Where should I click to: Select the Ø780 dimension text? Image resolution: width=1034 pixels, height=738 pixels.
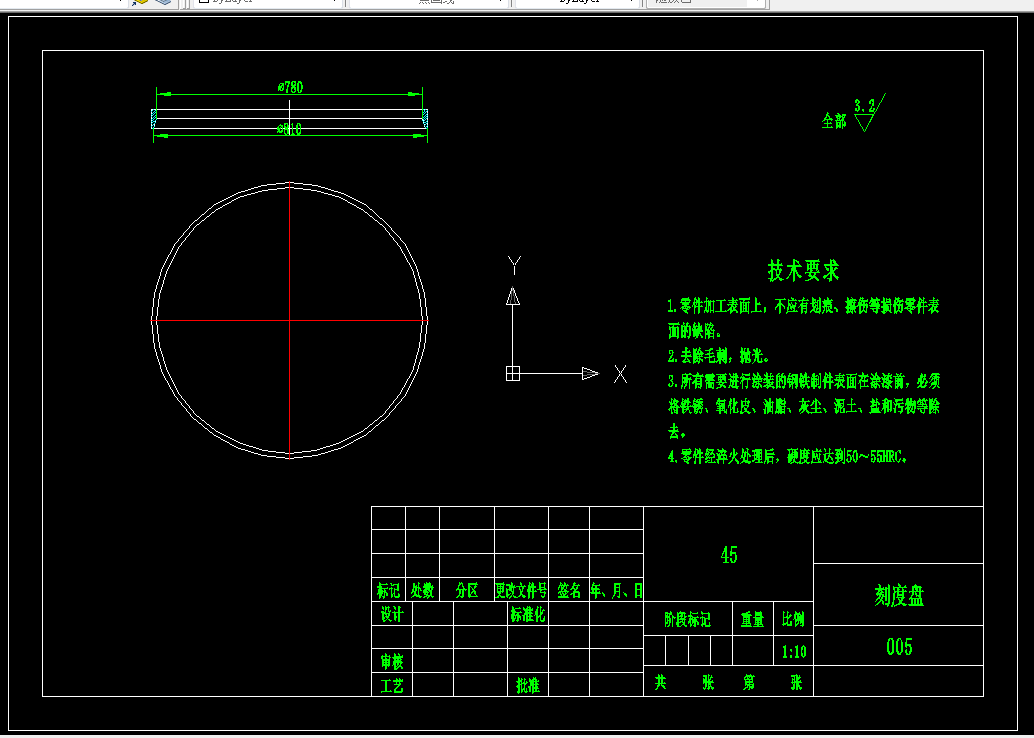click(x=290, y=87)
